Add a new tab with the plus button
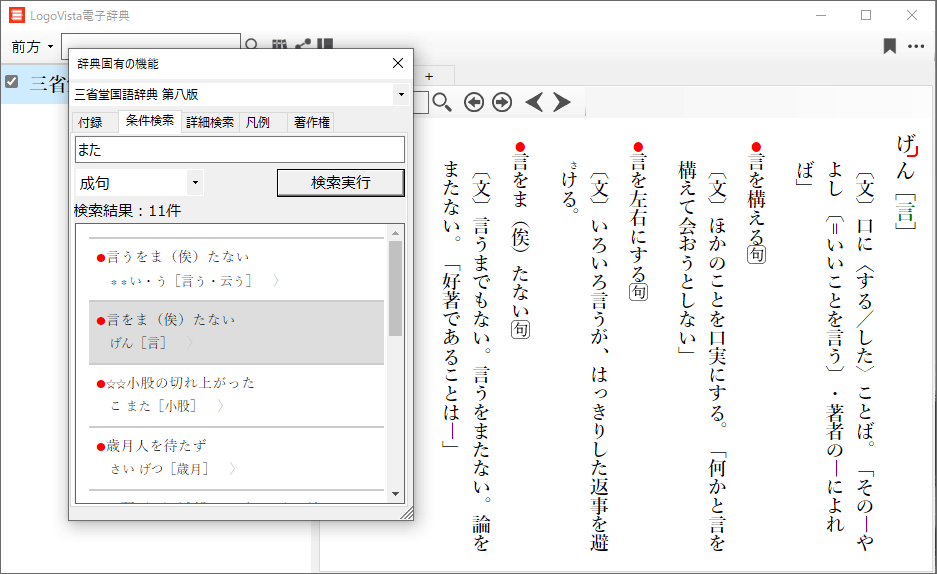 coord(429,76)
